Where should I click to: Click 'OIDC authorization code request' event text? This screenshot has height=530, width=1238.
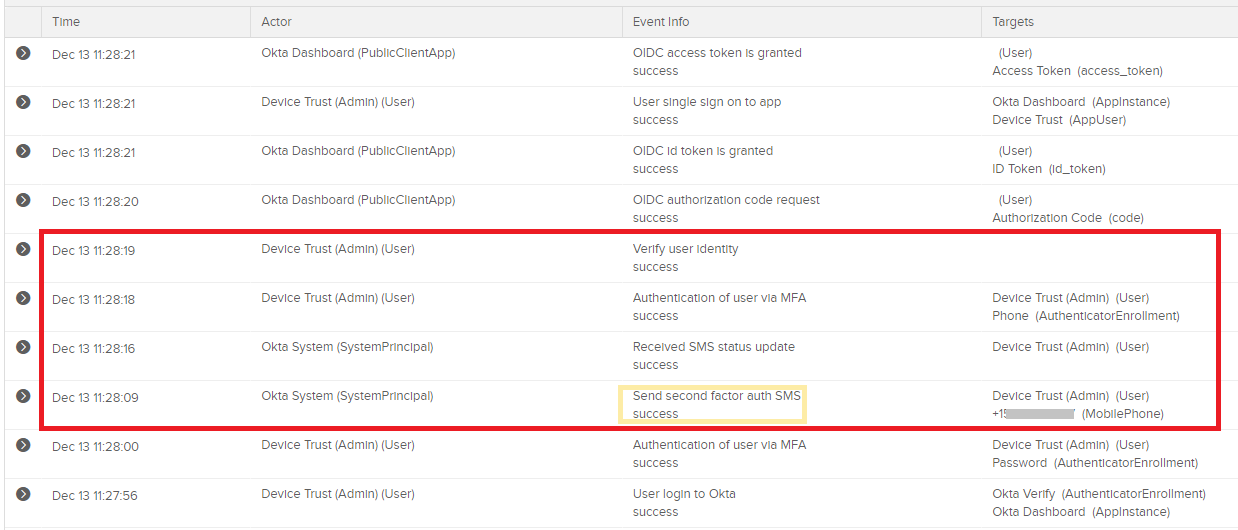point(726,200)
